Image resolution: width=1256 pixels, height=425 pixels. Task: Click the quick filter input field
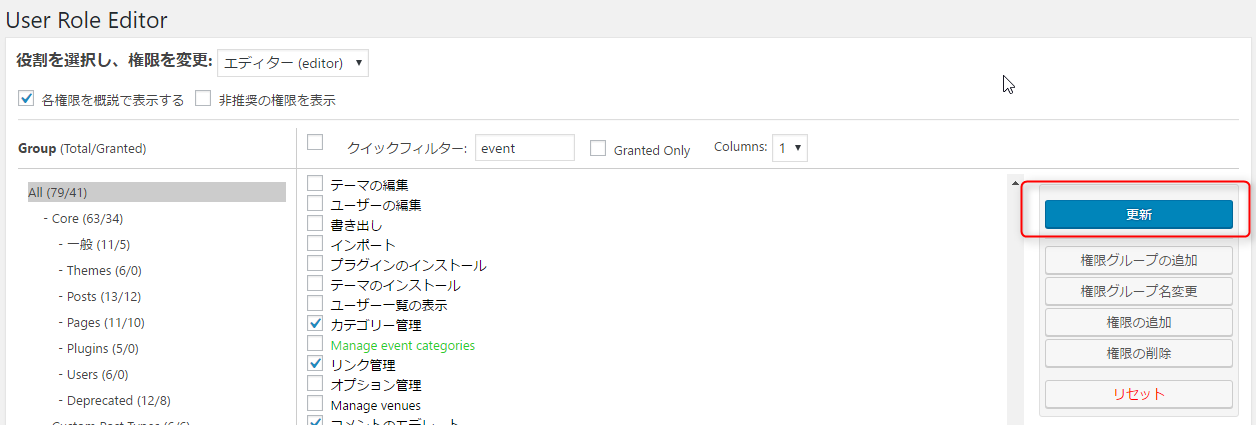click(524, 148)
